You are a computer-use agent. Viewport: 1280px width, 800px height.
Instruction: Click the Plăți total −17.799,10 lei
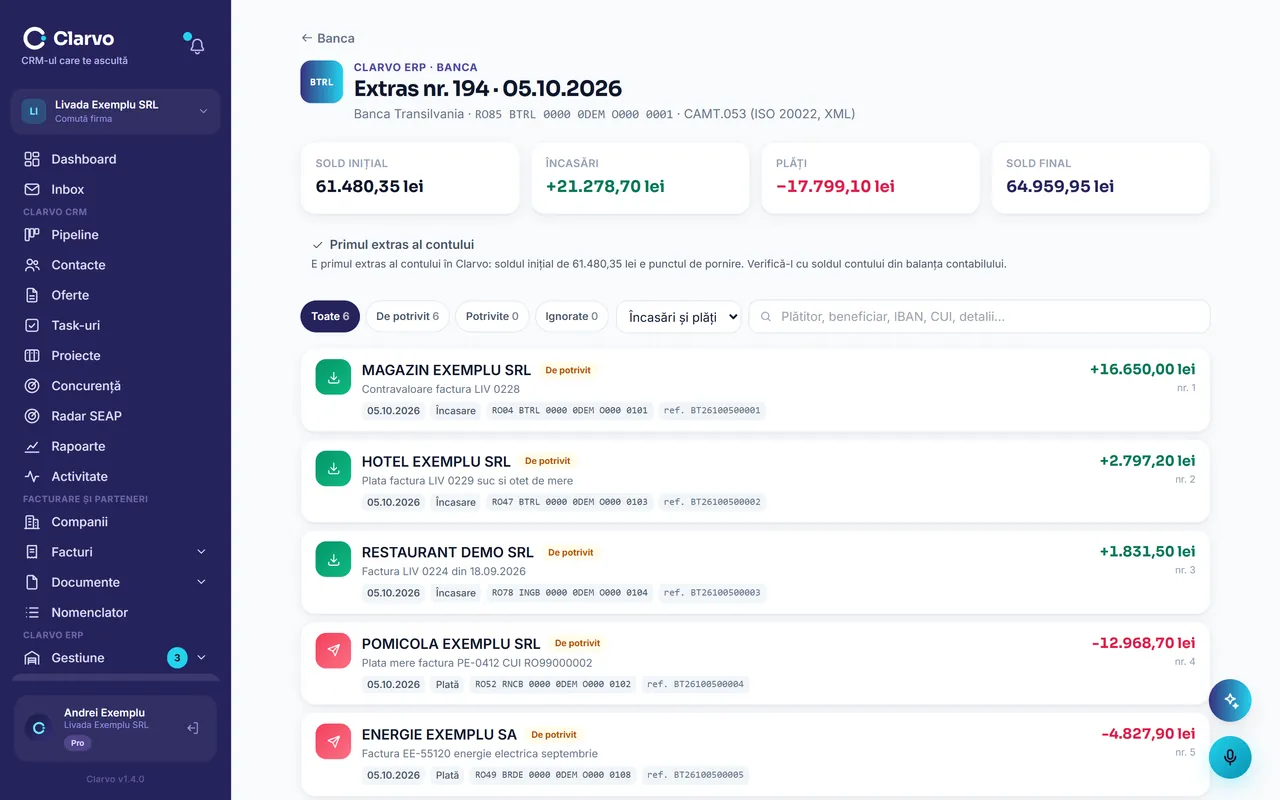coord(835,186)
